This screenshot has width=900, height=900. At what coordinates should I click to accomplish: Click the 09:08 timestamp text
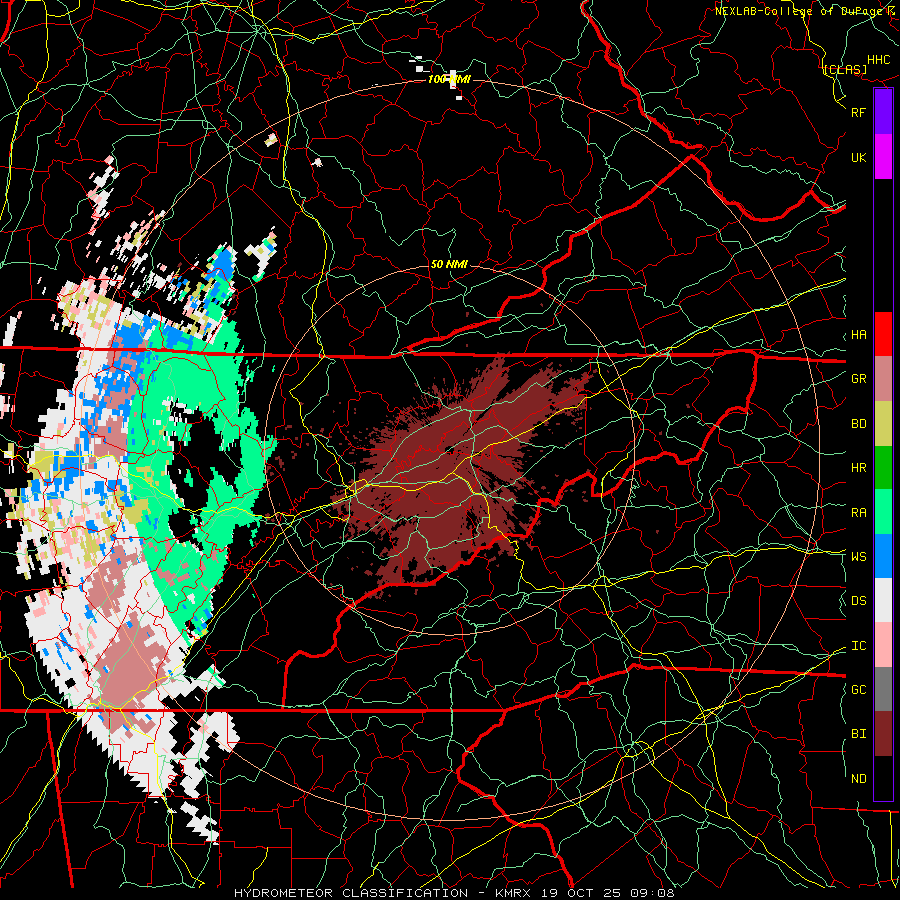pos(655,893)
